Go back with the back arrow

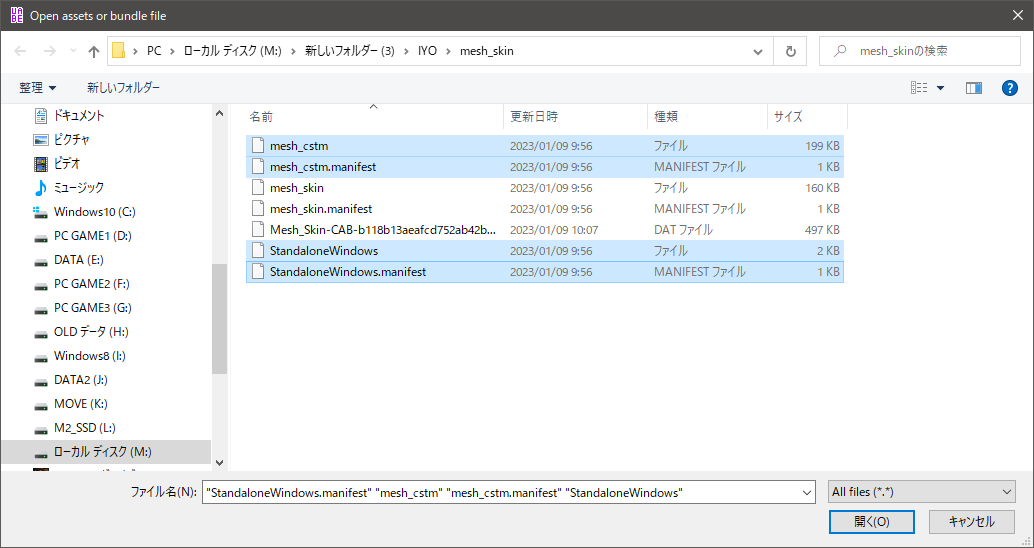click(20, 51)
